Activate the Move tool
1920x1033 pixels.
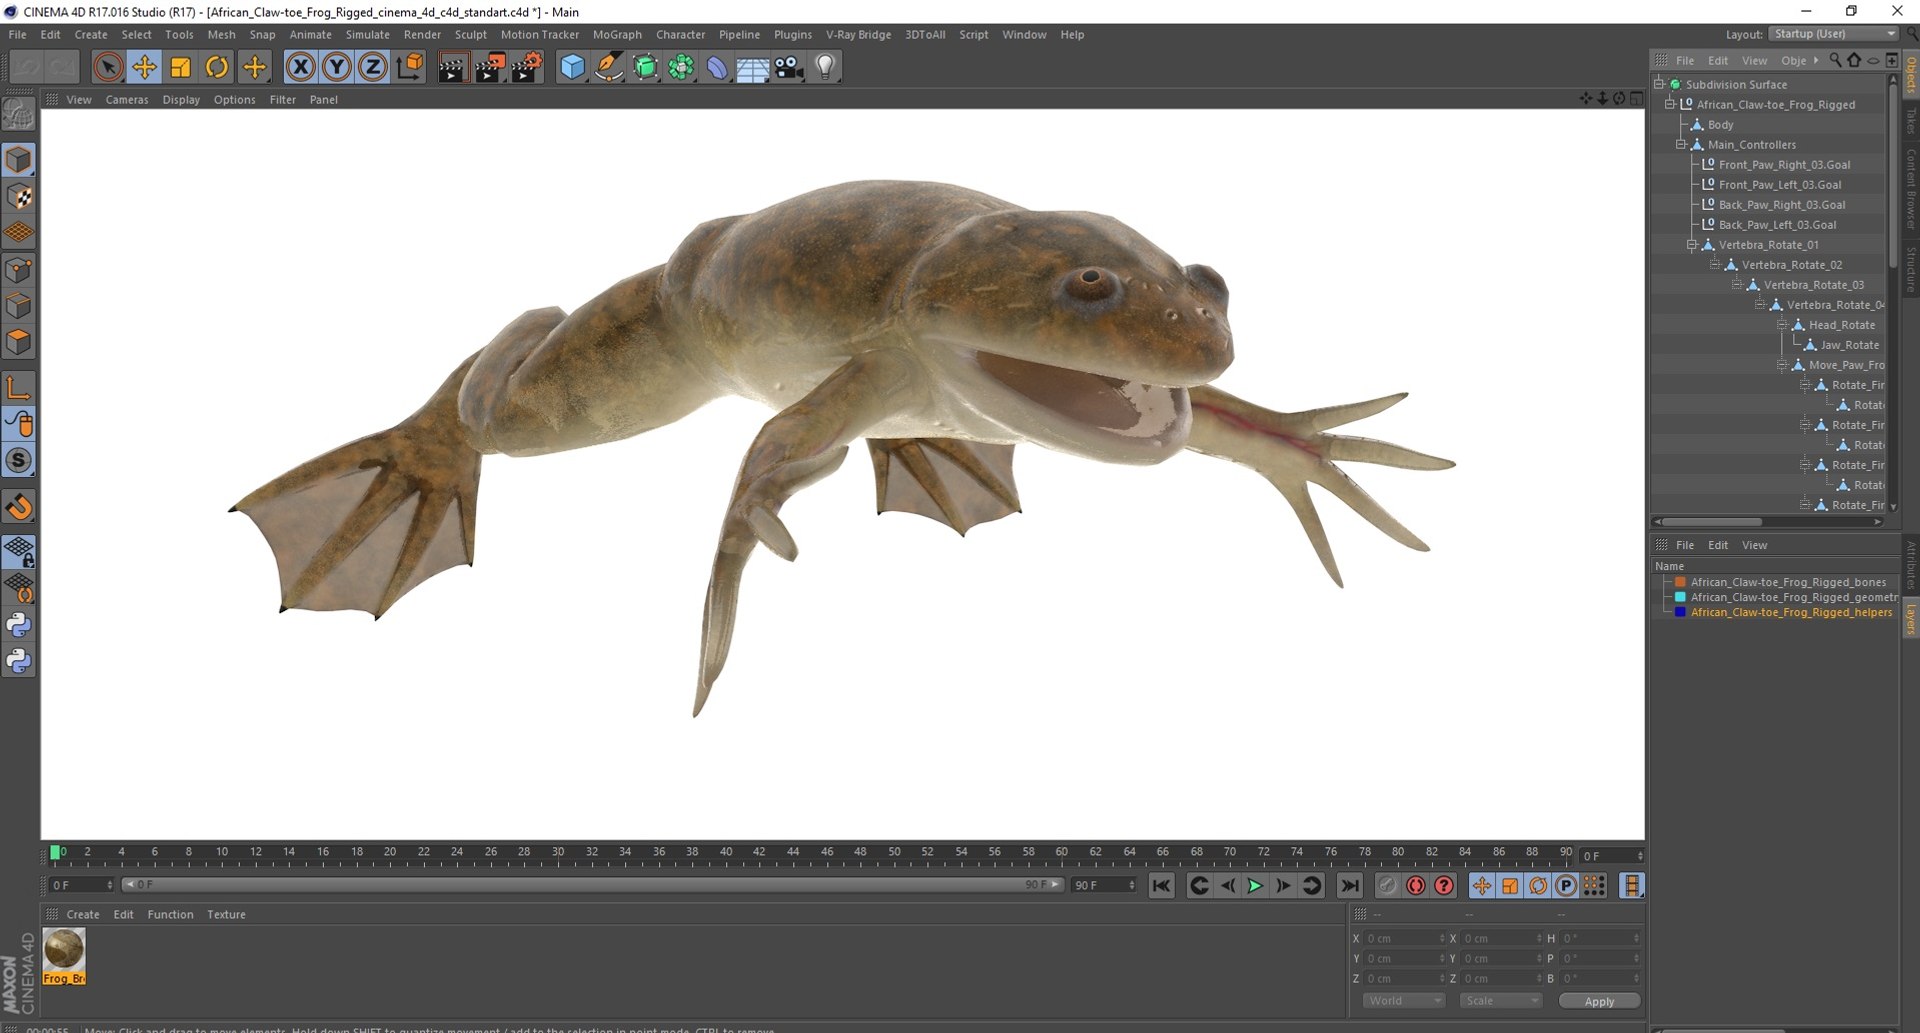tap(144, 67)
